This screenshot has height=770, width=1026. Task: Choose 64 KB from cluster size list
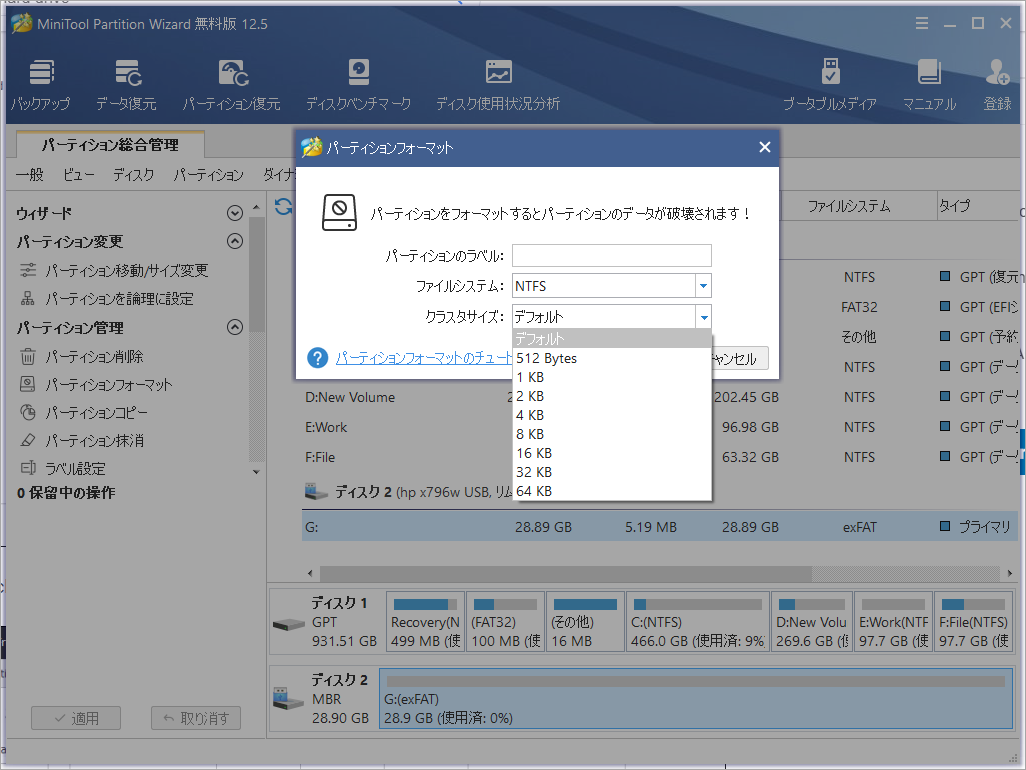pyautogui.click(x=534, y=491)
